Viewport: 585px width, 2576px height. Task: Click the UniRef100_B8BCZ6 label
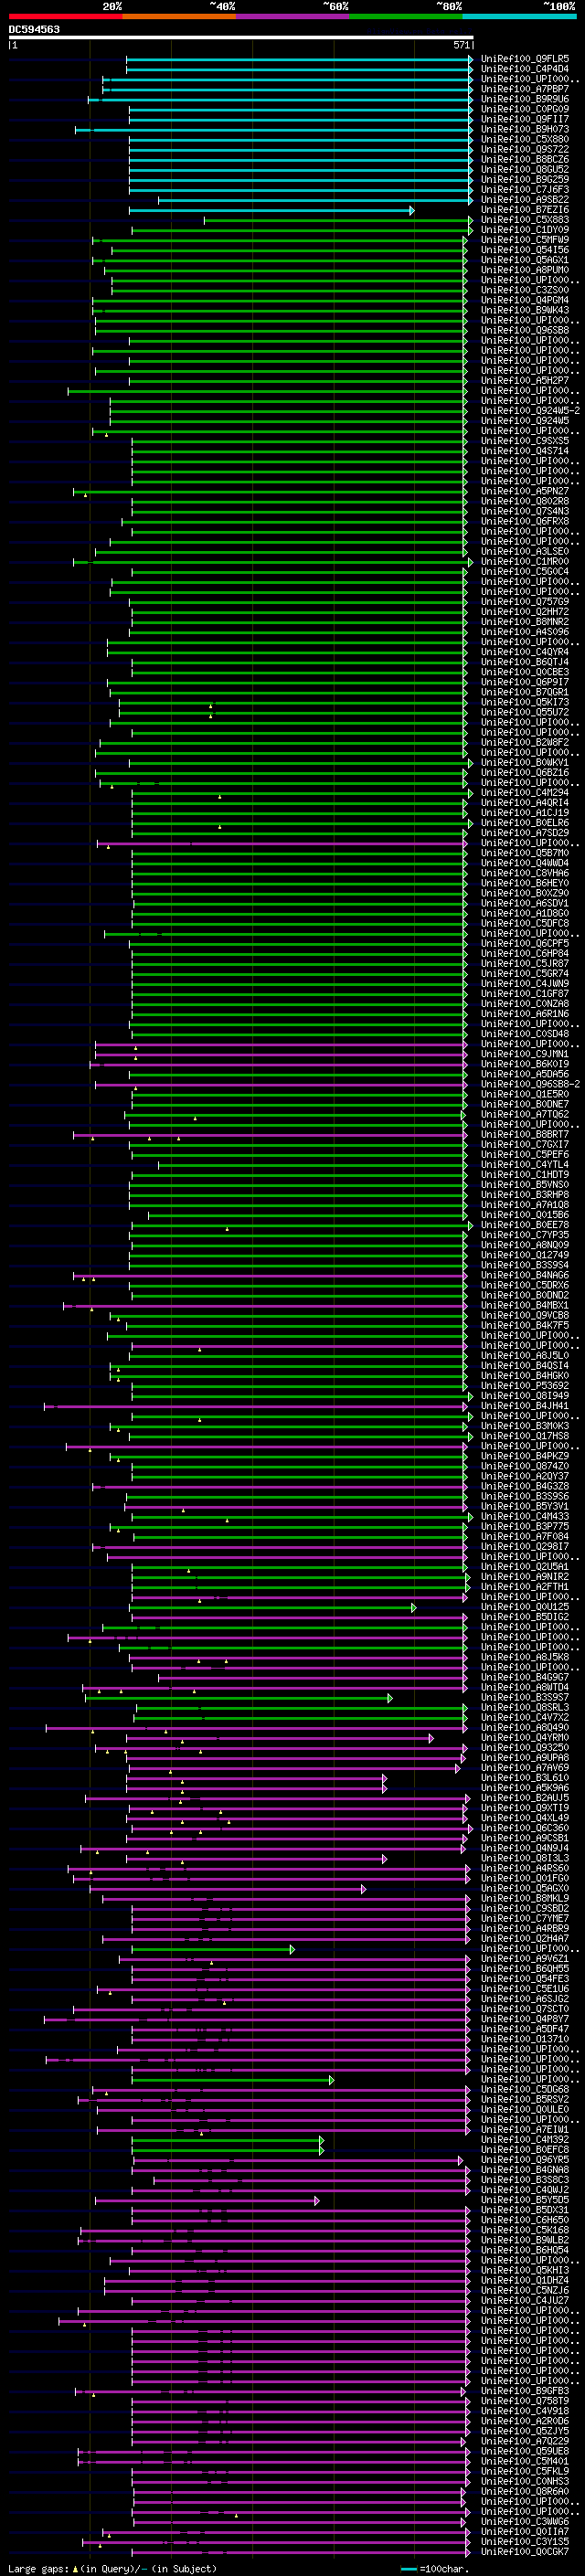click(525, 159)
